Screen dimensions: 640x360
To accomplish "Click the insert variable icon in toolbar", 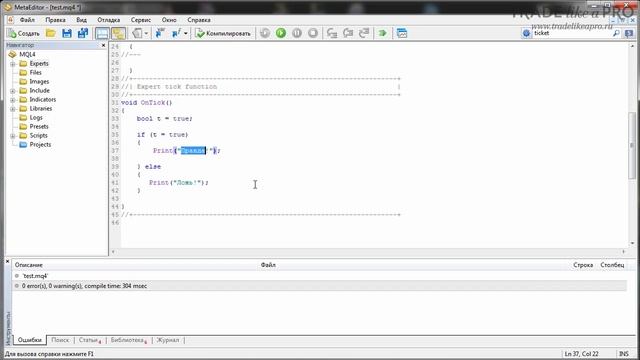I will pos(160,33).
